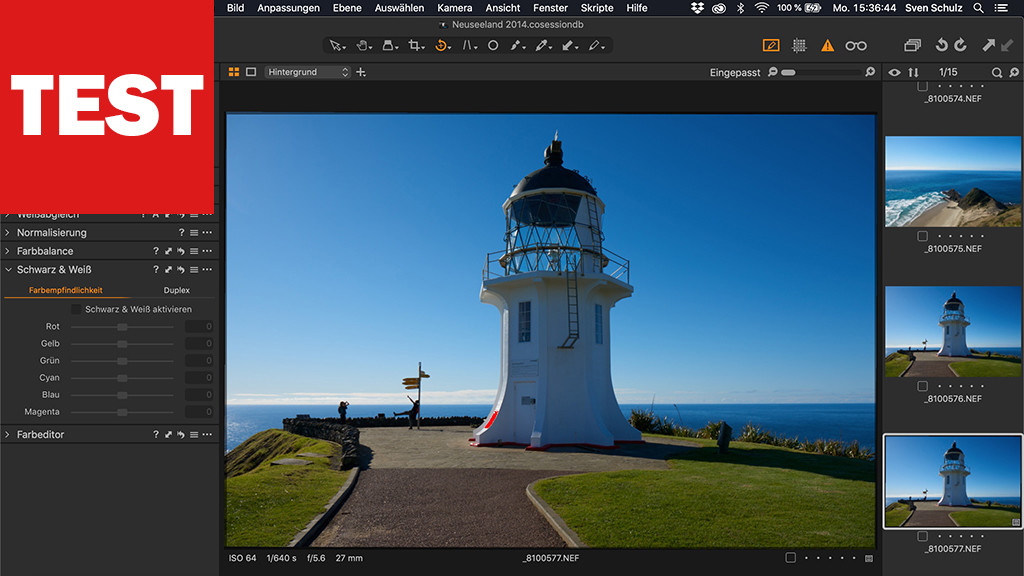This screenshot has width=1024, height=576.
Task: Open the browser search magnifier
Action: coord(997,72)
